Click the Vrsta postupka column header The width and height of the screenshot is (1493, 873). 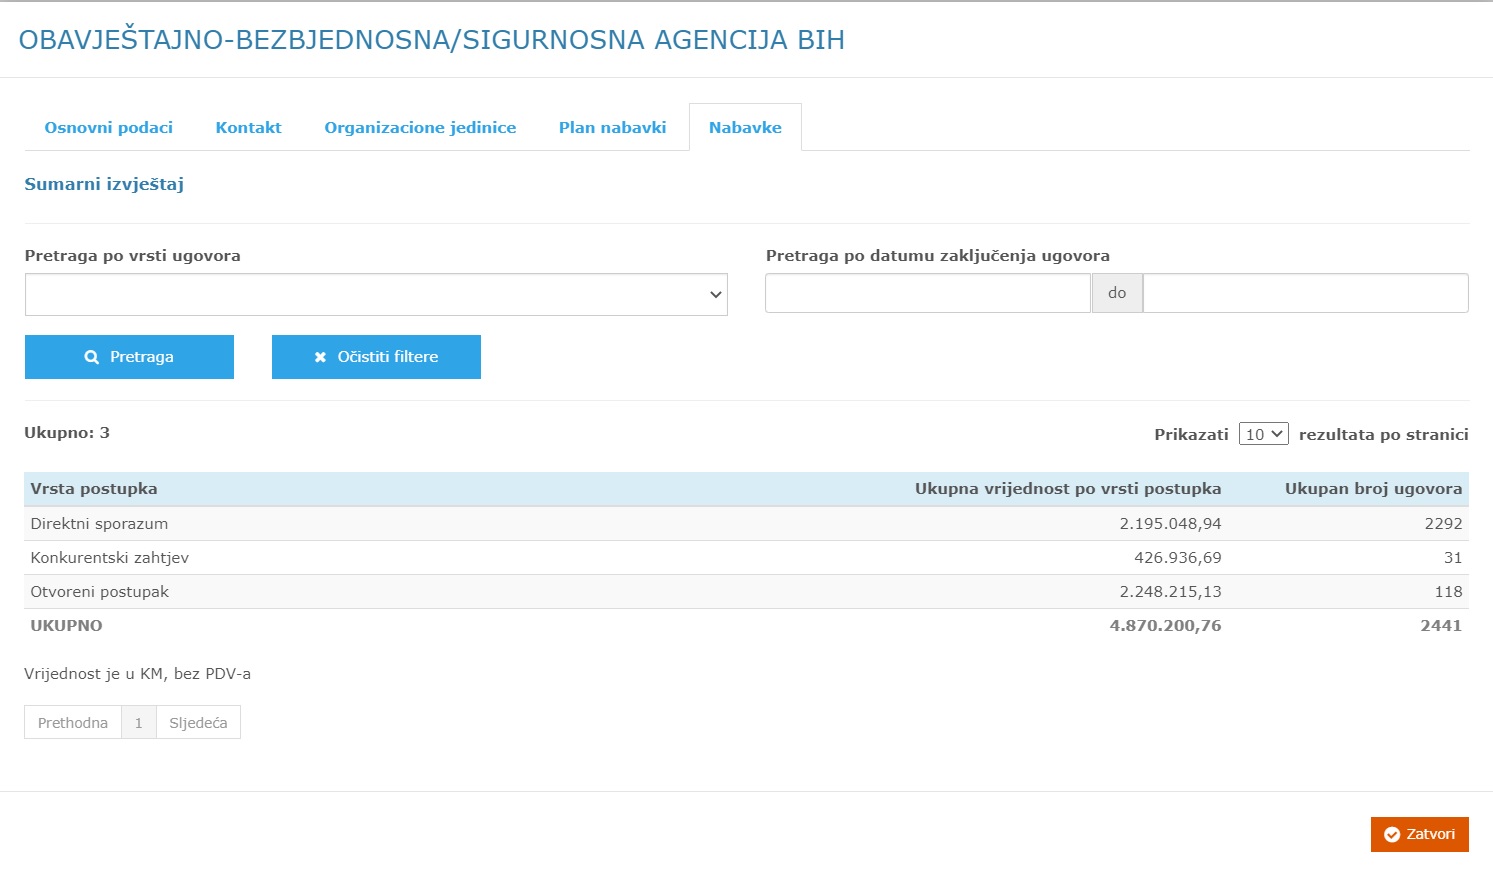94,489
